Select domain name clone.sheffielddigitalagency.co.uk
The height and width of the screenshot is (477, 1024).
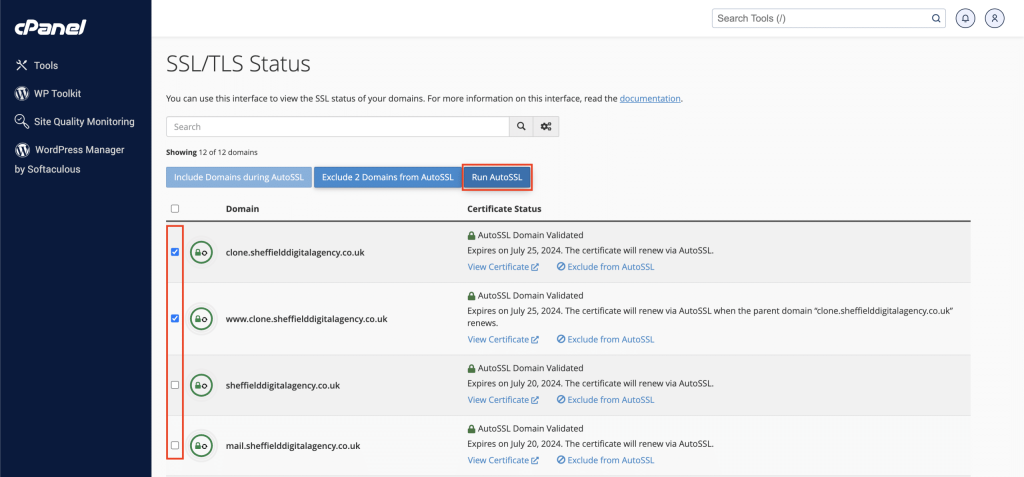click(x=295, y=252)
